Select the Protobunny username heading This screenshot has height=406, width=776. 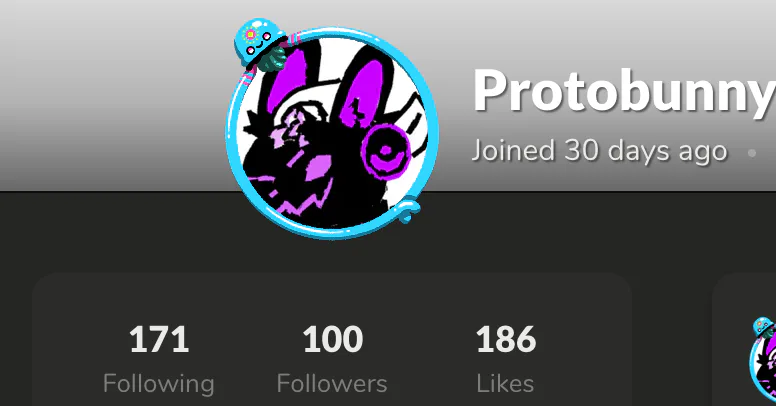click(624, 93)
